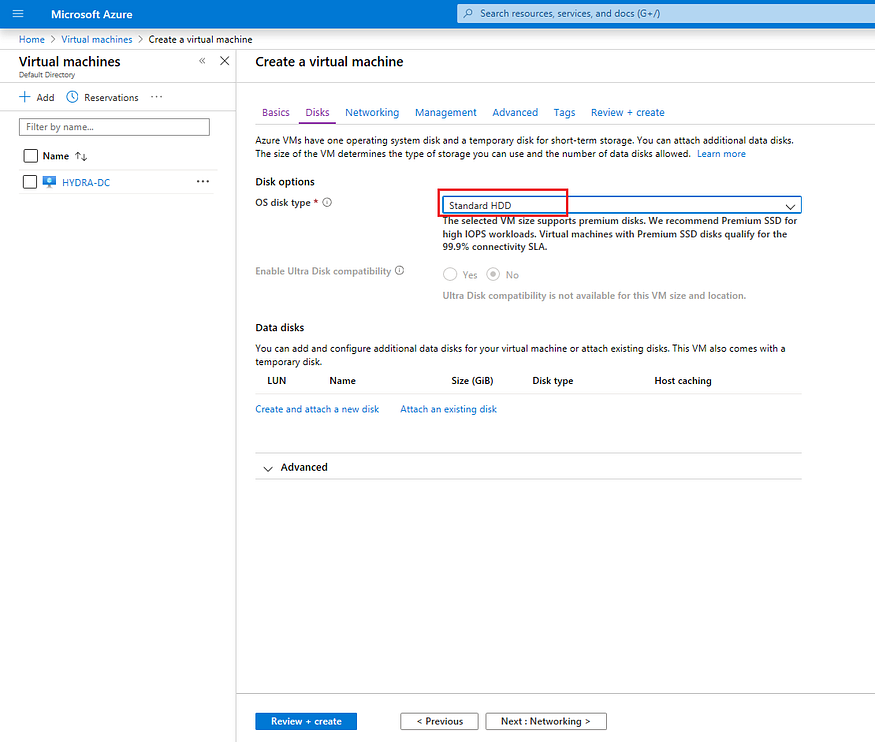
Task: Open the OS disk type dropdown
Action: (790, 204)
